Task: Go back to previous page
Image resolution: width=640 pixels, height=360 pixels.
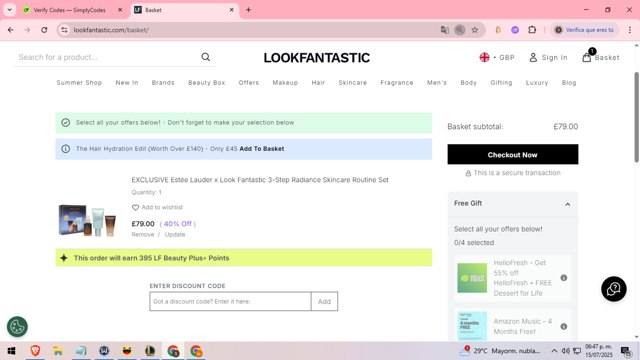Action: [x=11, y=30]
